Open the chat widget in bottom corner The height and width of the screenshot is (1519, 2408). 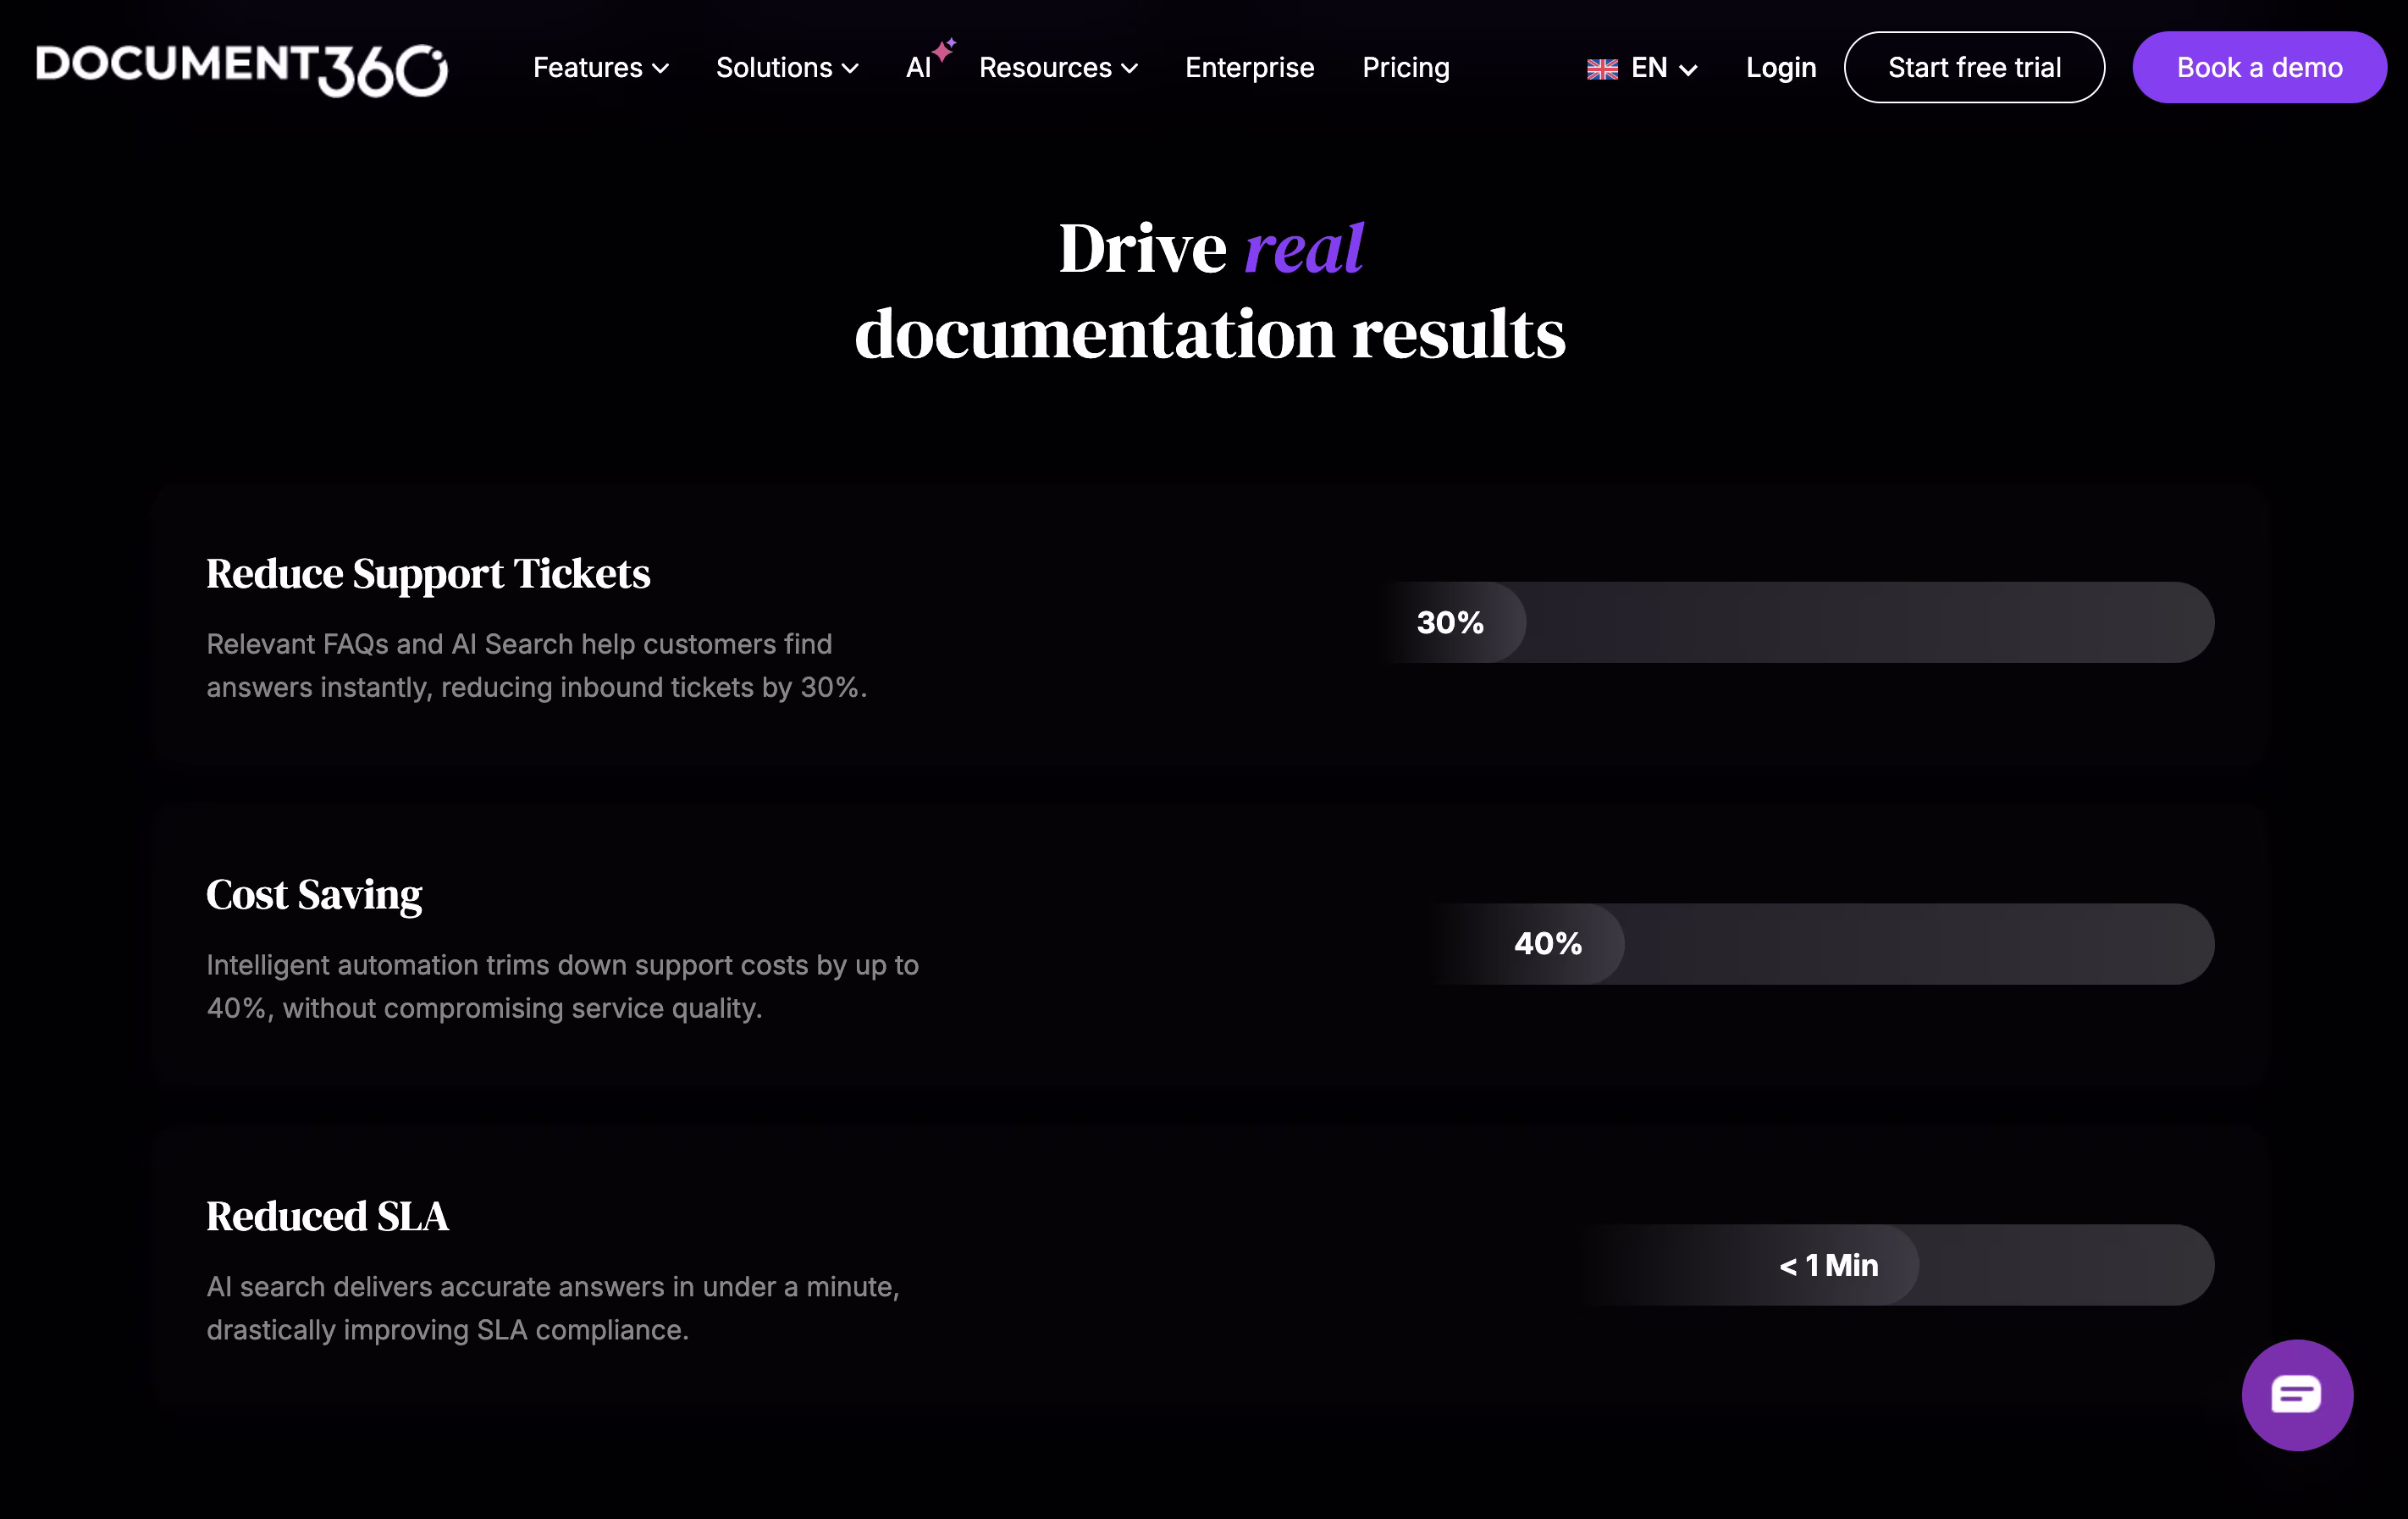2297,1394
